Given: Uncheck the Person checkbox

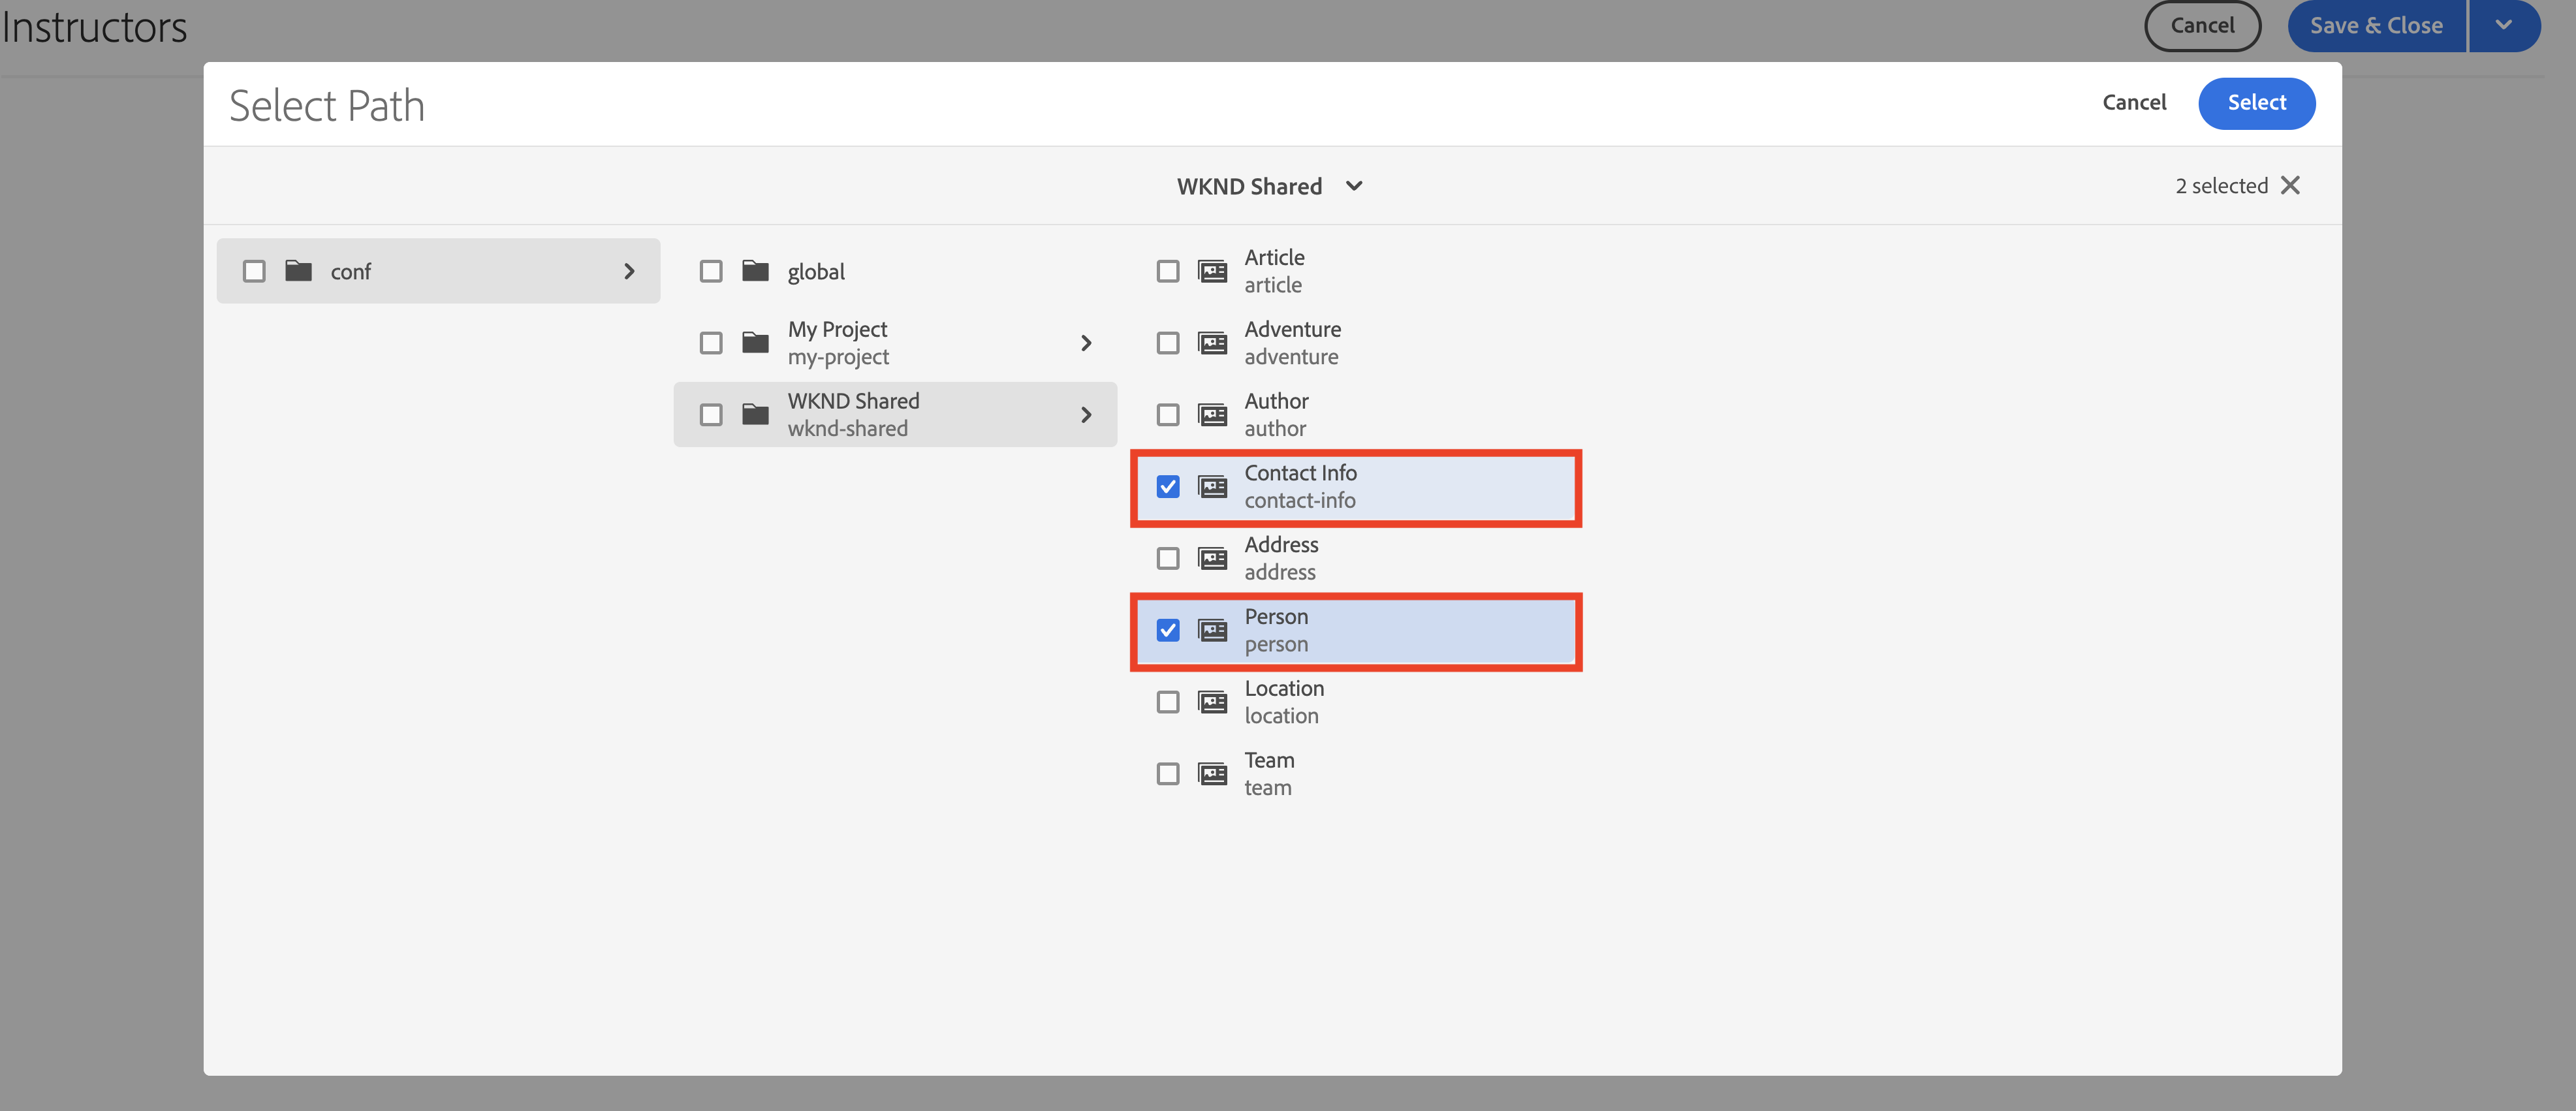Looking at the screenshot, I should coord(1167,630).
